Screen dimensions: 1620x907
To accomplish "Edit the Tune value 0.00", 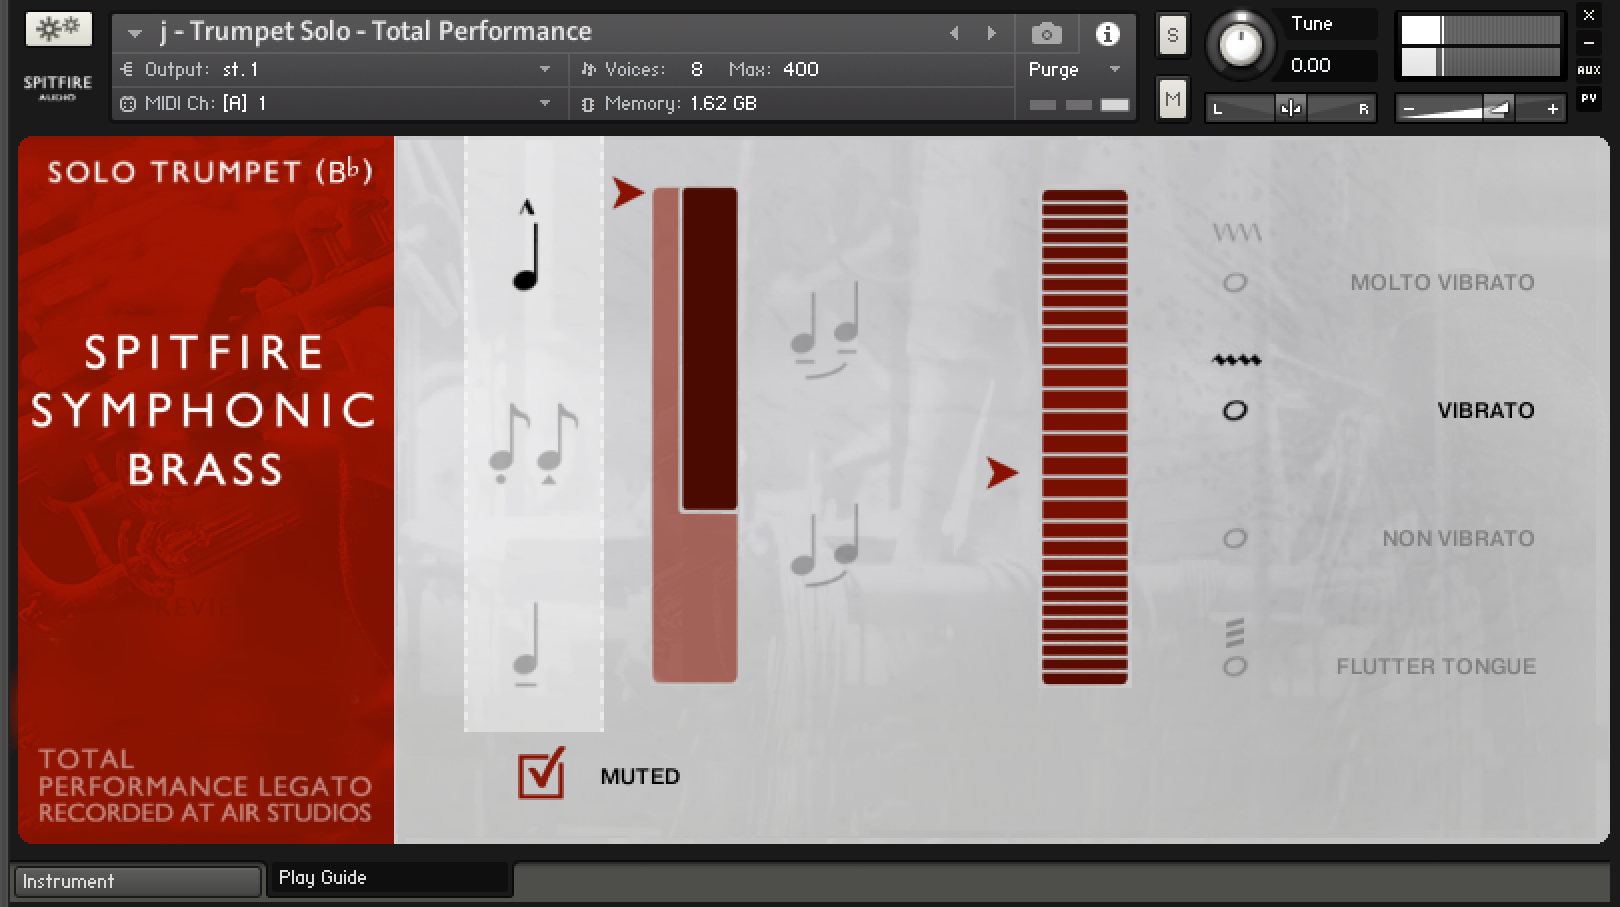I will point(1310,66).
